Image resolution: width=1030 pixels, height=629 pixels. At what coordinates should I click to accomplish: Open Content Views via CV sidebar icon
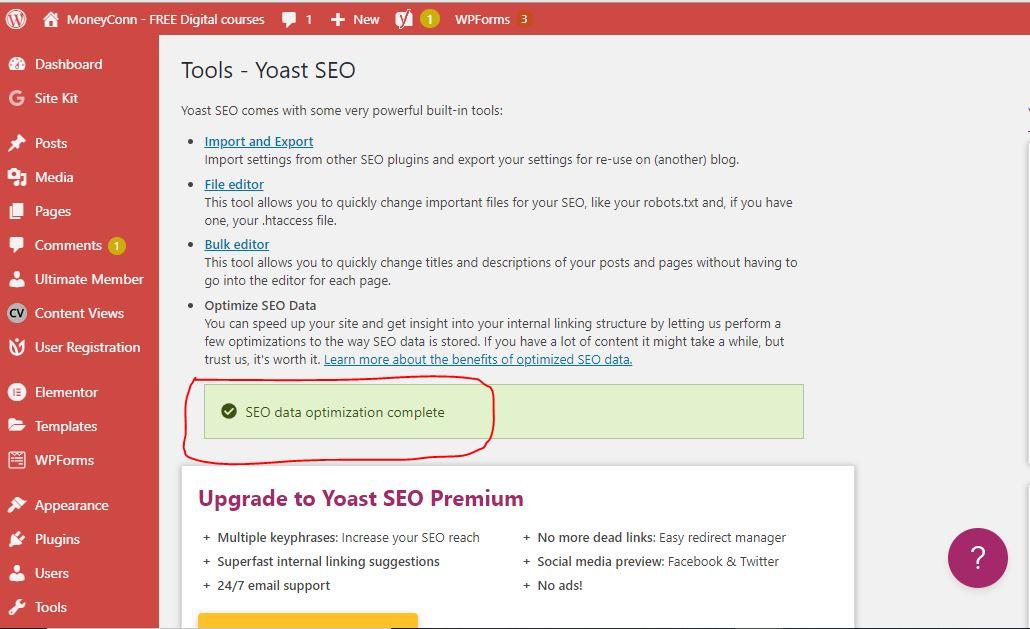coord(16,313)
